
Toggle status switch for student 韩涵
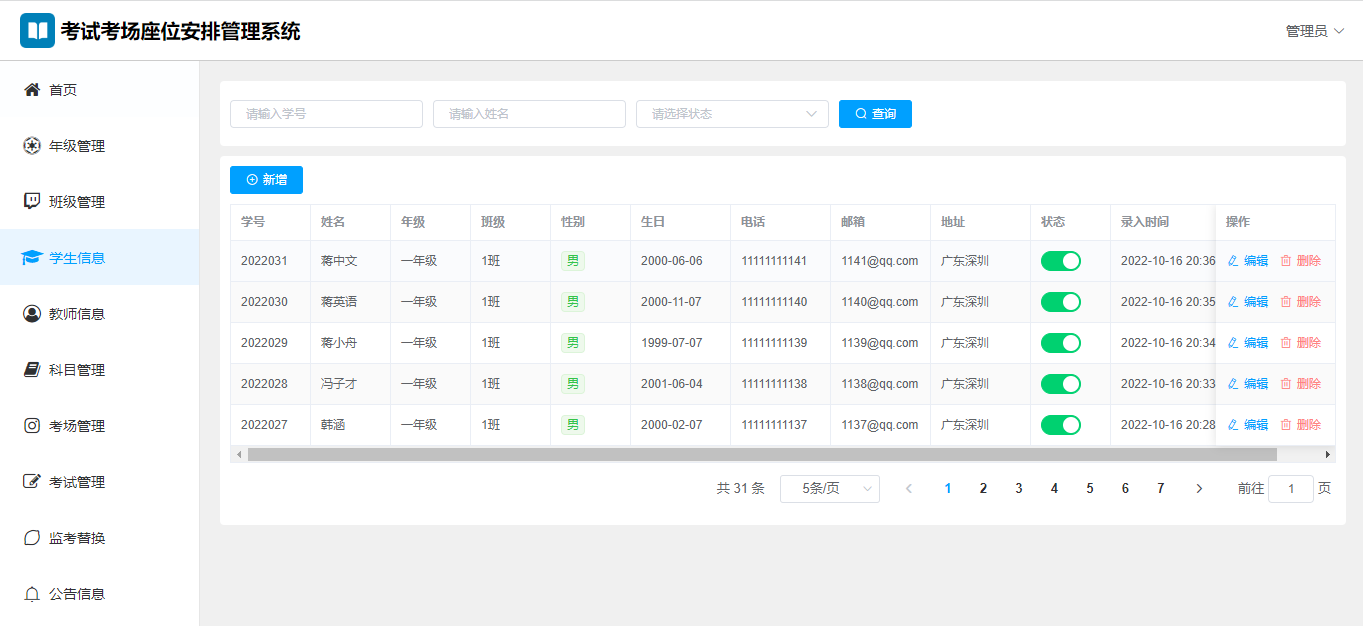click(x=1061, y=425)
